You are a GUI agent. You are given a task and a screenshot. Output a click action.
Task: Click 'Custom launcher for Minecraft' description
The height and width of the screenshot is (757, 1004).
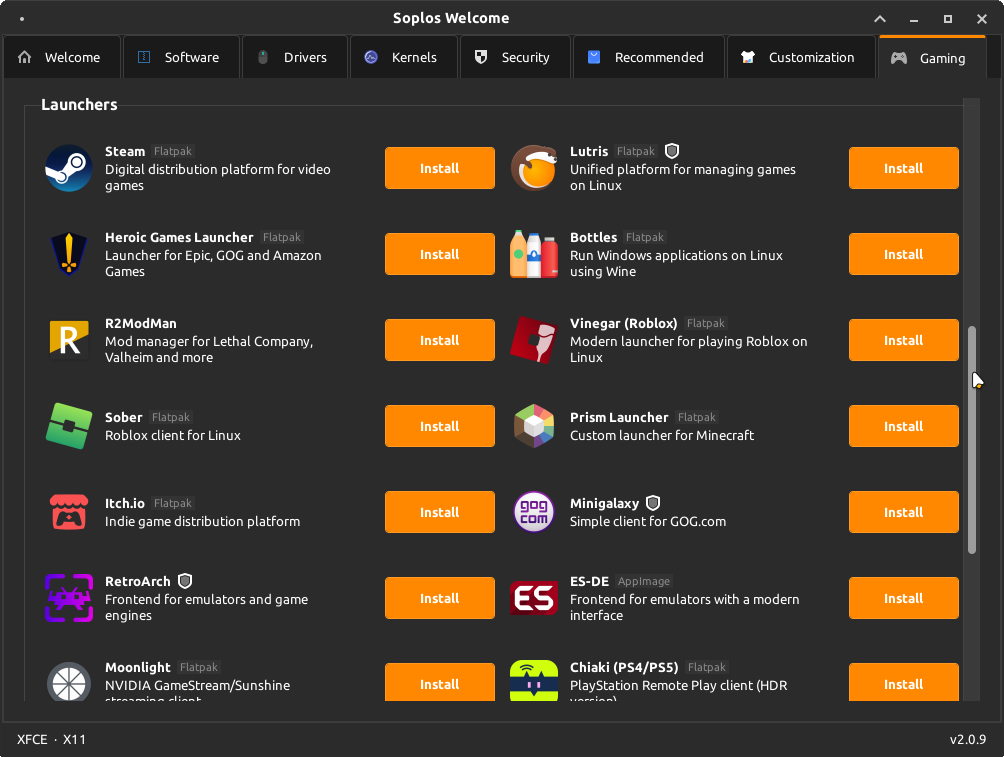coord(662,435)
